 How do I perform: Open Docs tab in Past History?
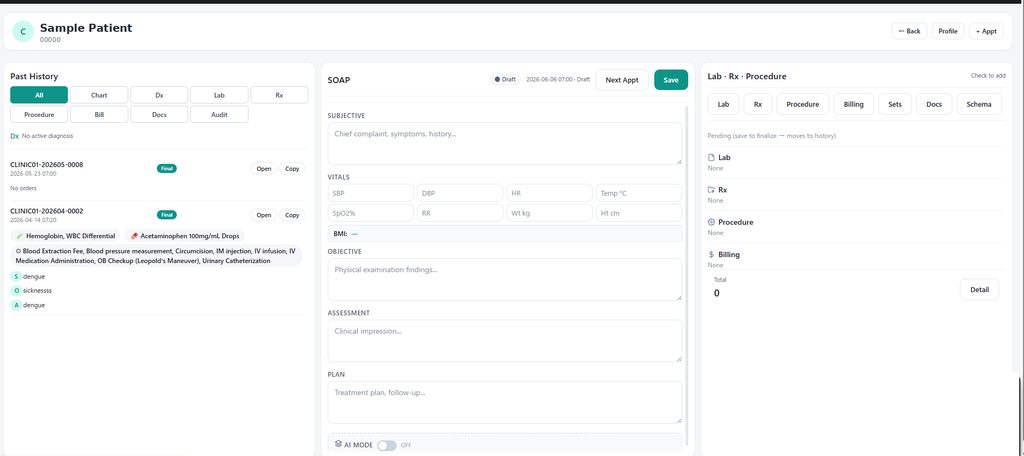159,114
